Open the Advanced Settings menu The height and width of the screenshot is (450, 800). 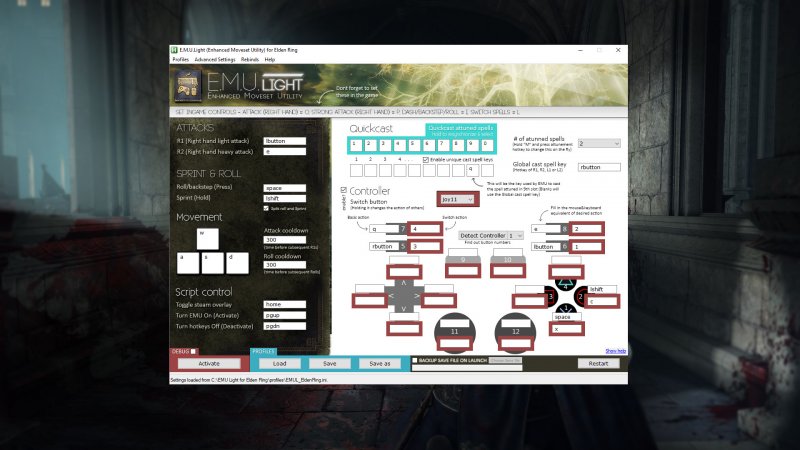[x=214, y=59]
